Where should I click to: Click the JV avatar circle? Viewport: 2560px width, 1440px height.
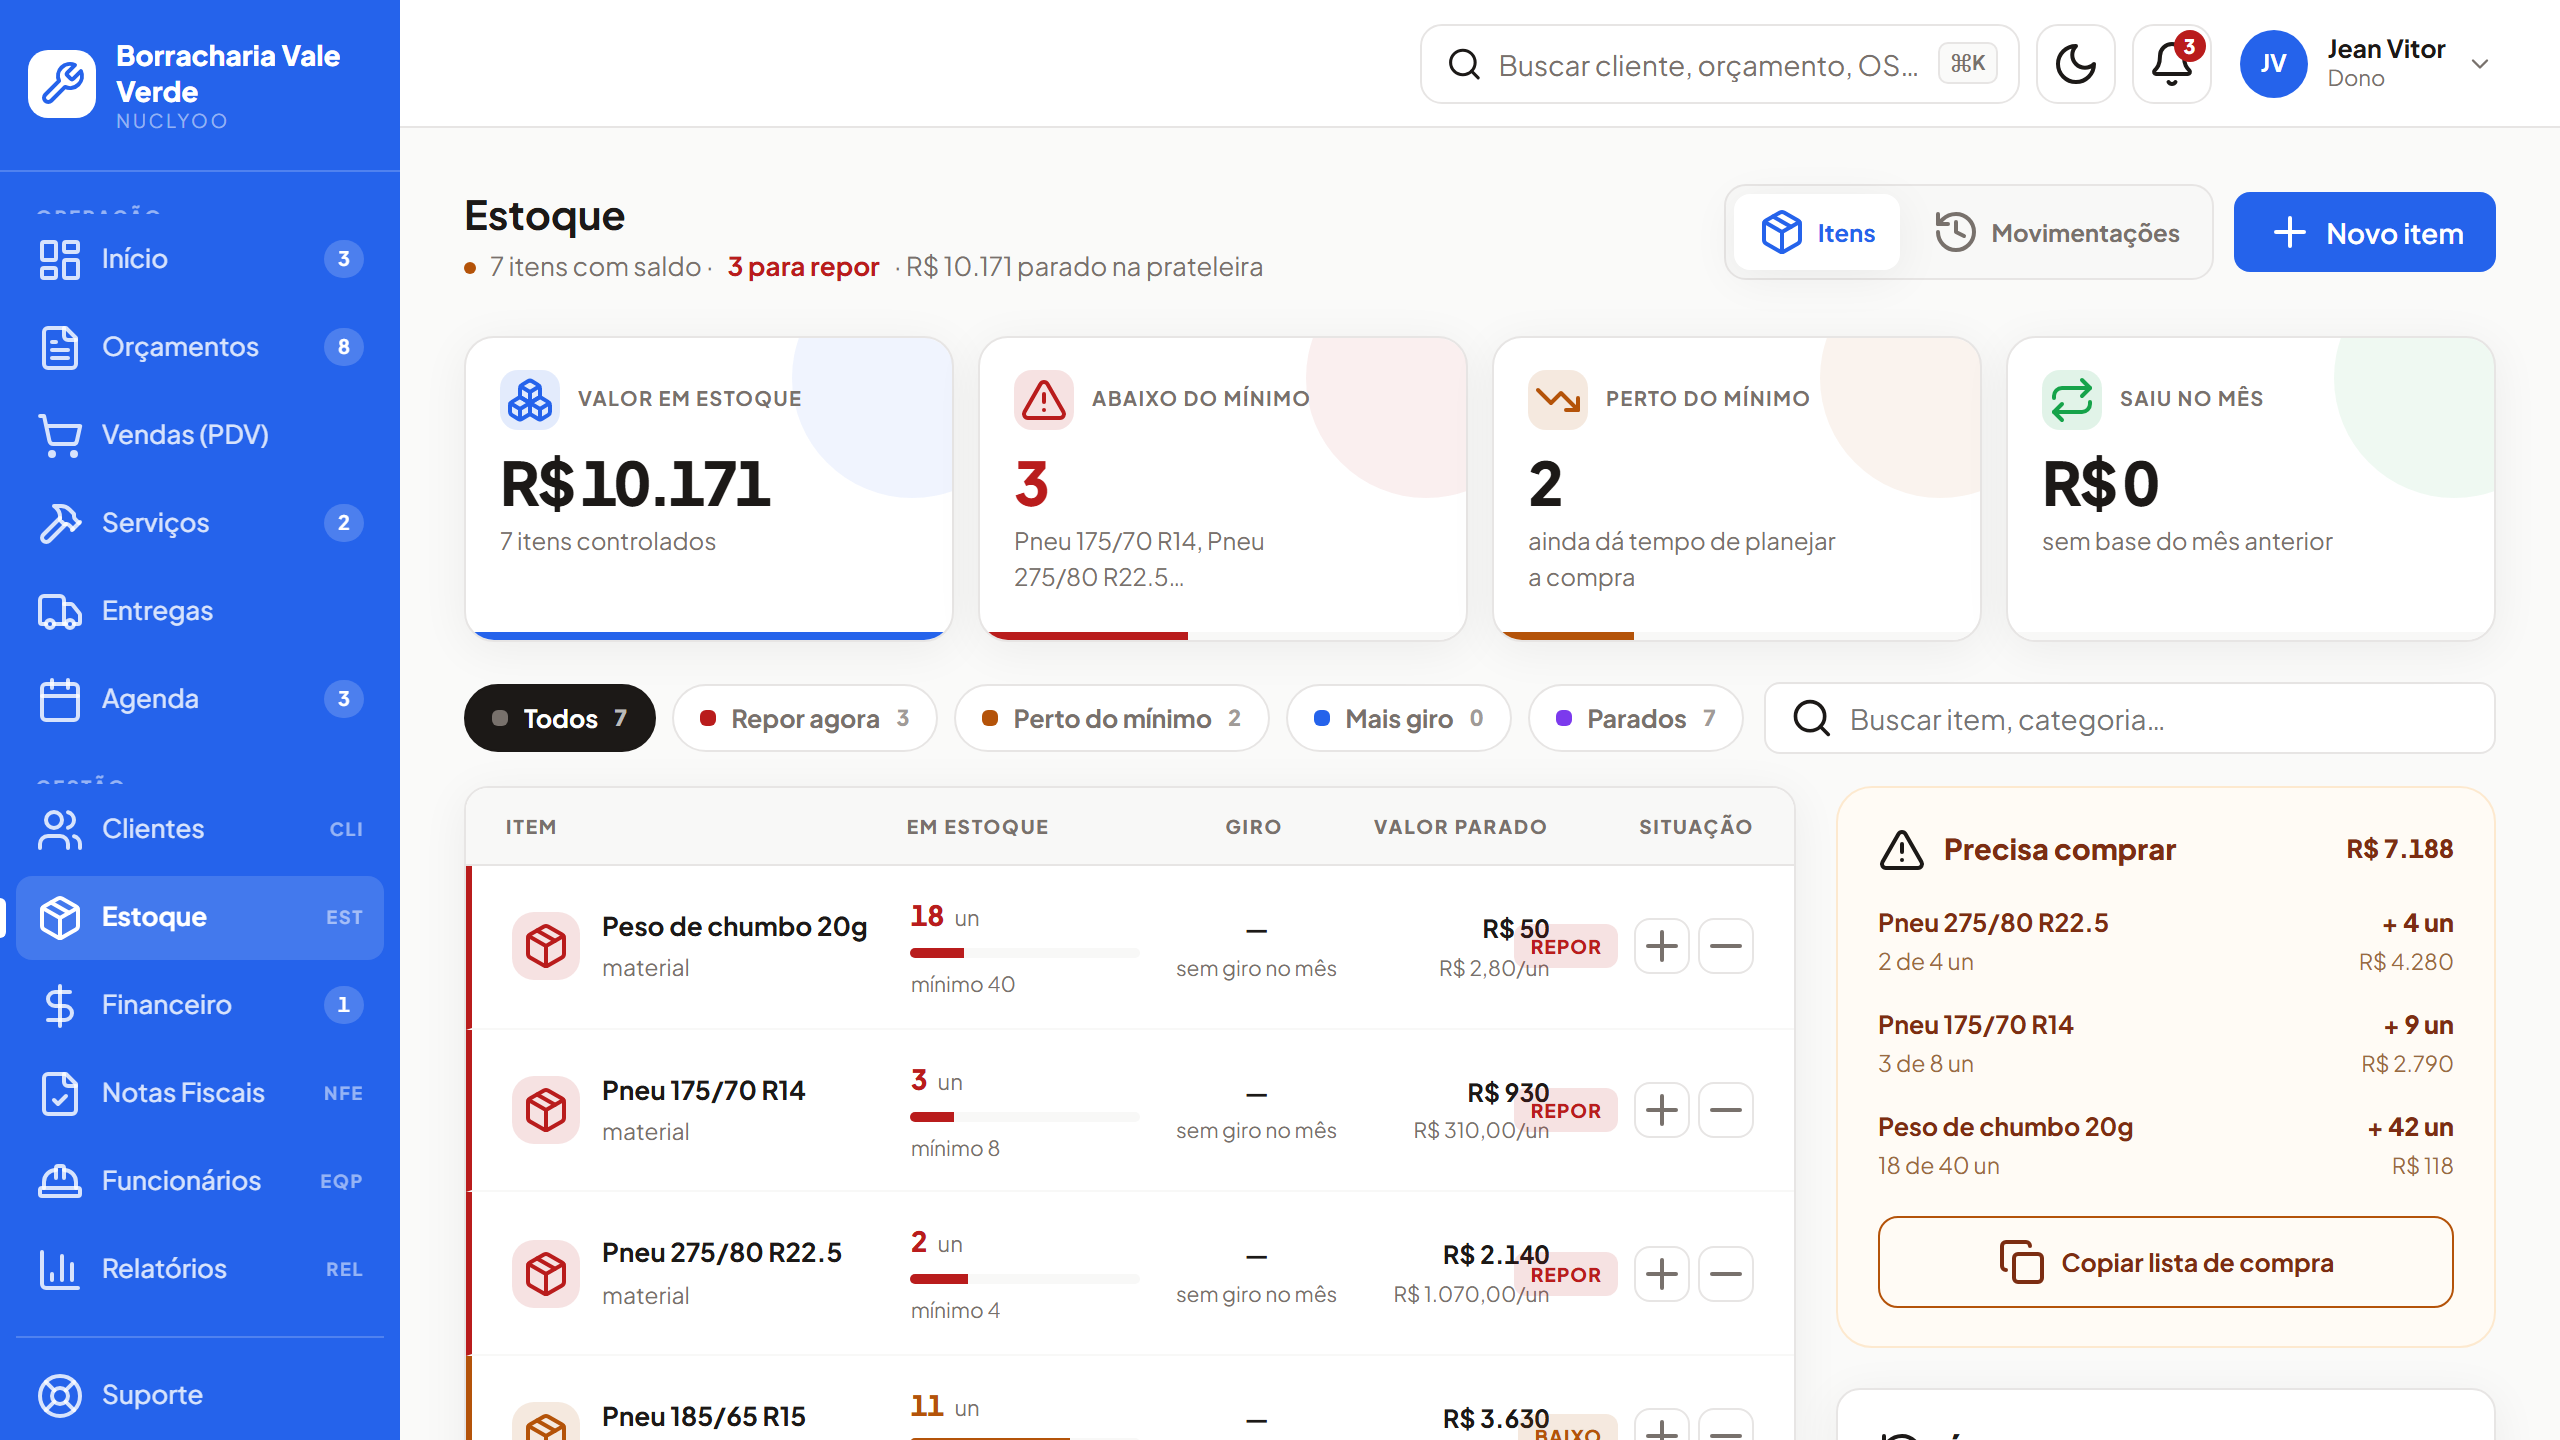pos(2273,64)
